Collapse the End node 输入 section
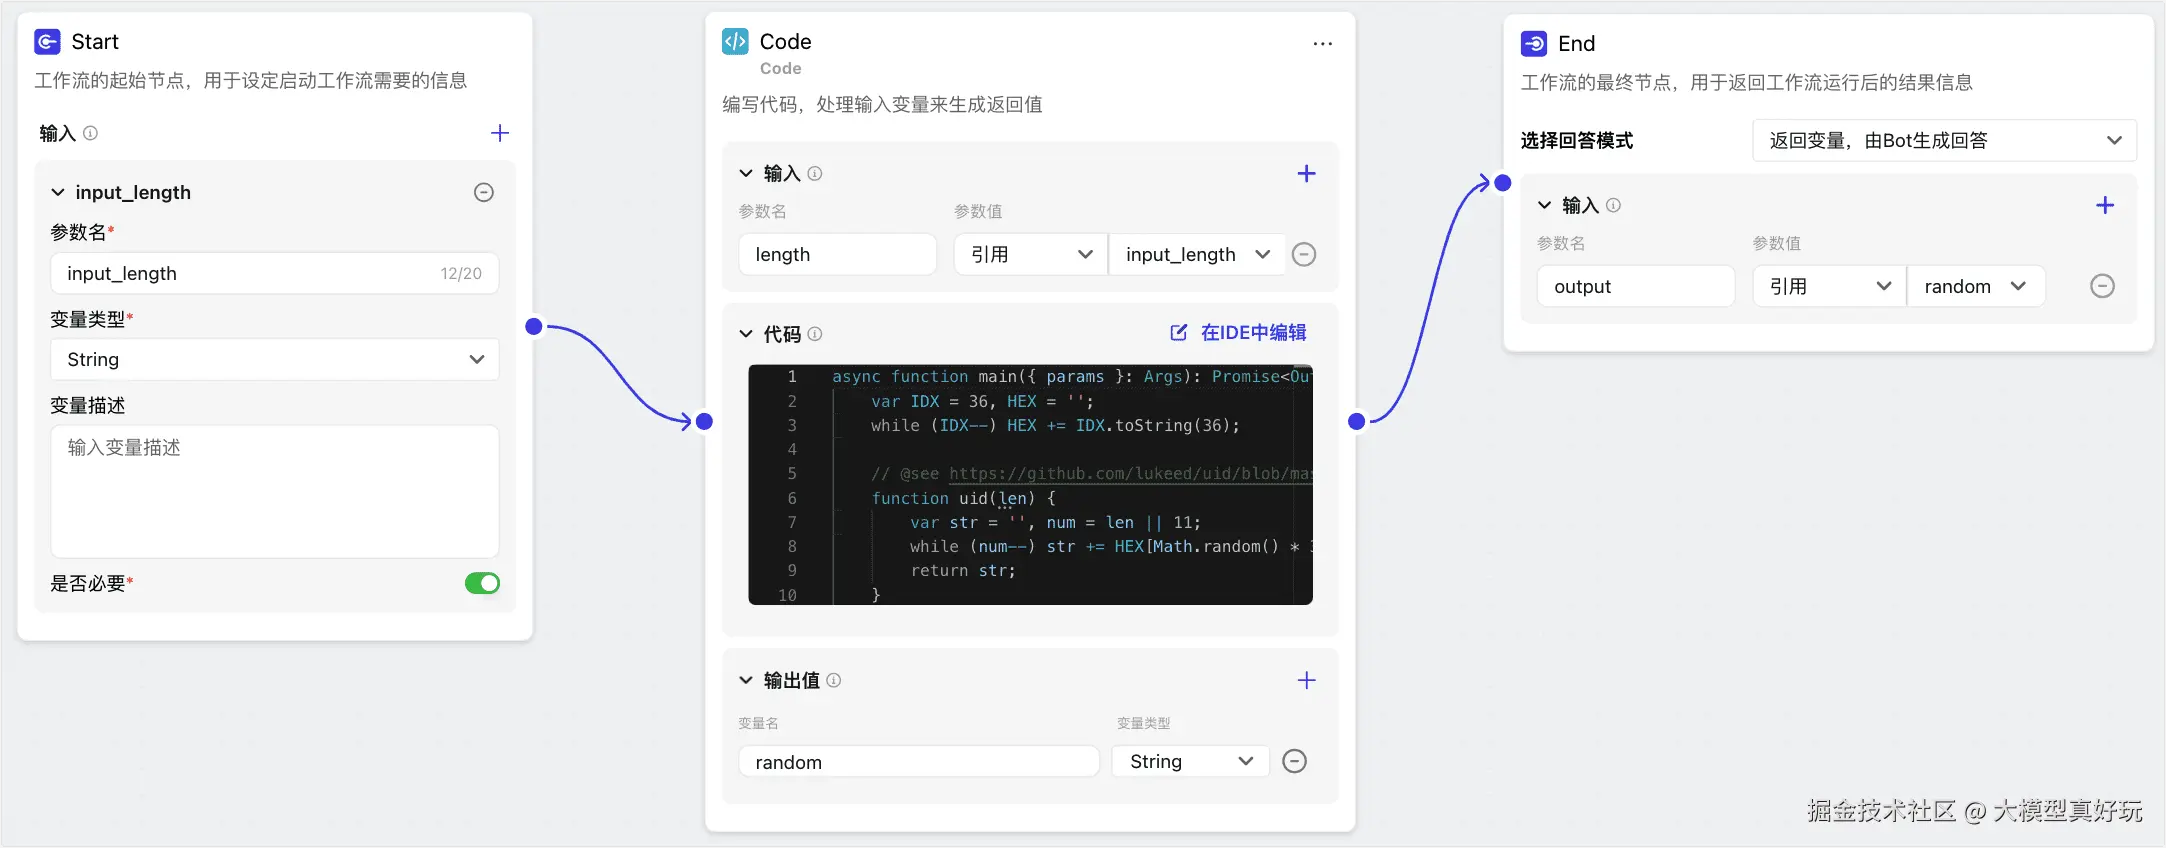The height and width of the screenshot is (848, 2166). [x=1545, y=206]
